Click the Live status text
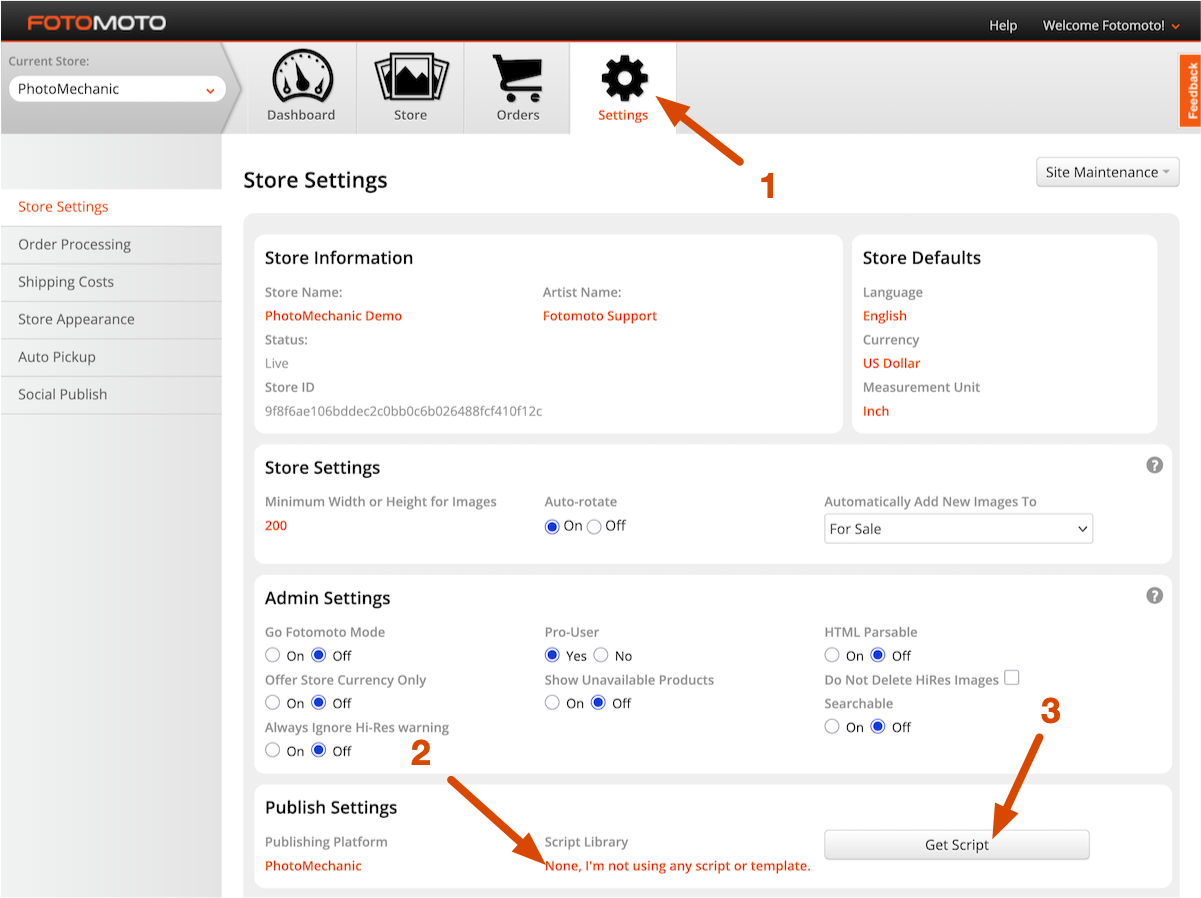The height and width of the screenshot is (898, 1201). pyautogui.click(x=277, y=364)
